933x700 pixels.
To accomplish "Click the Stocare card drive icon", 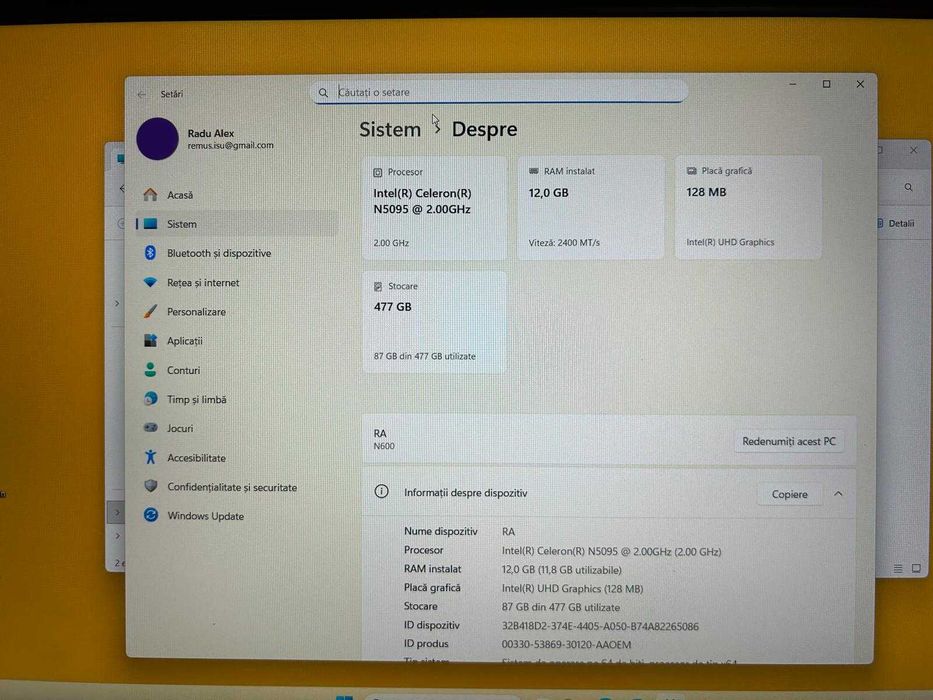I will 378,287.
